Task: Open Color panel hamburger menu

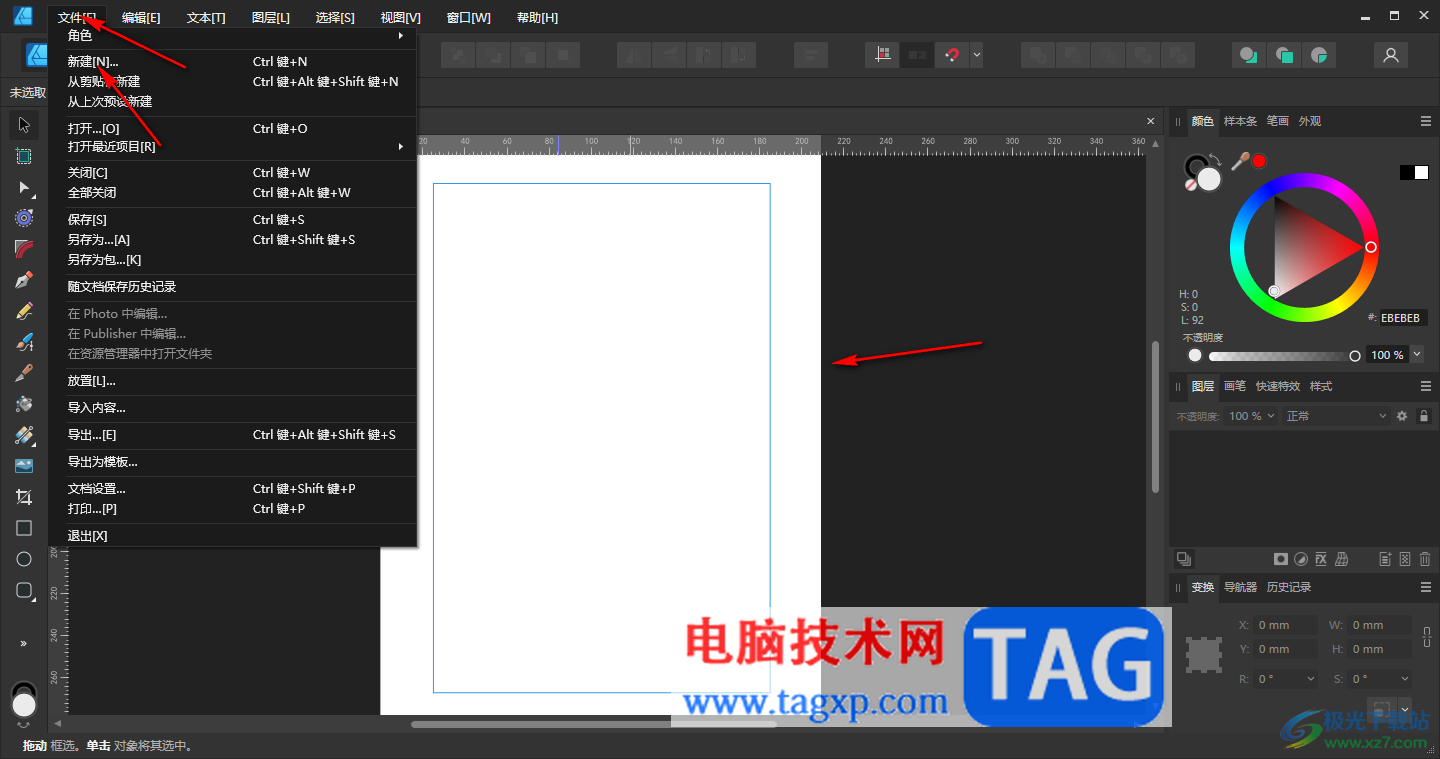Action: pos(1426,121)
